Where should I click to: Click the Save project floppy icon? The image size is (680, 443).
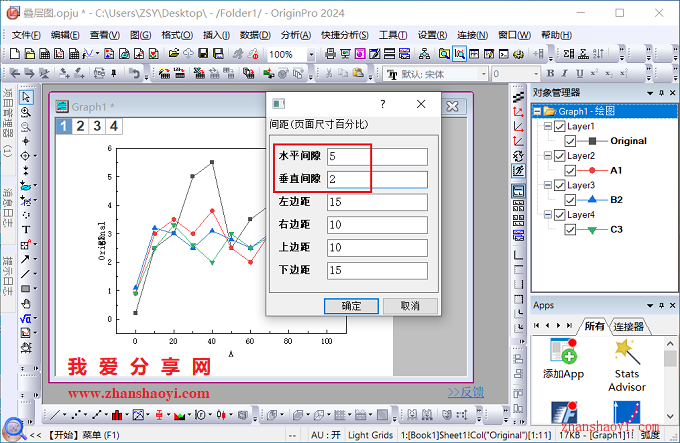tap(203, 54)
